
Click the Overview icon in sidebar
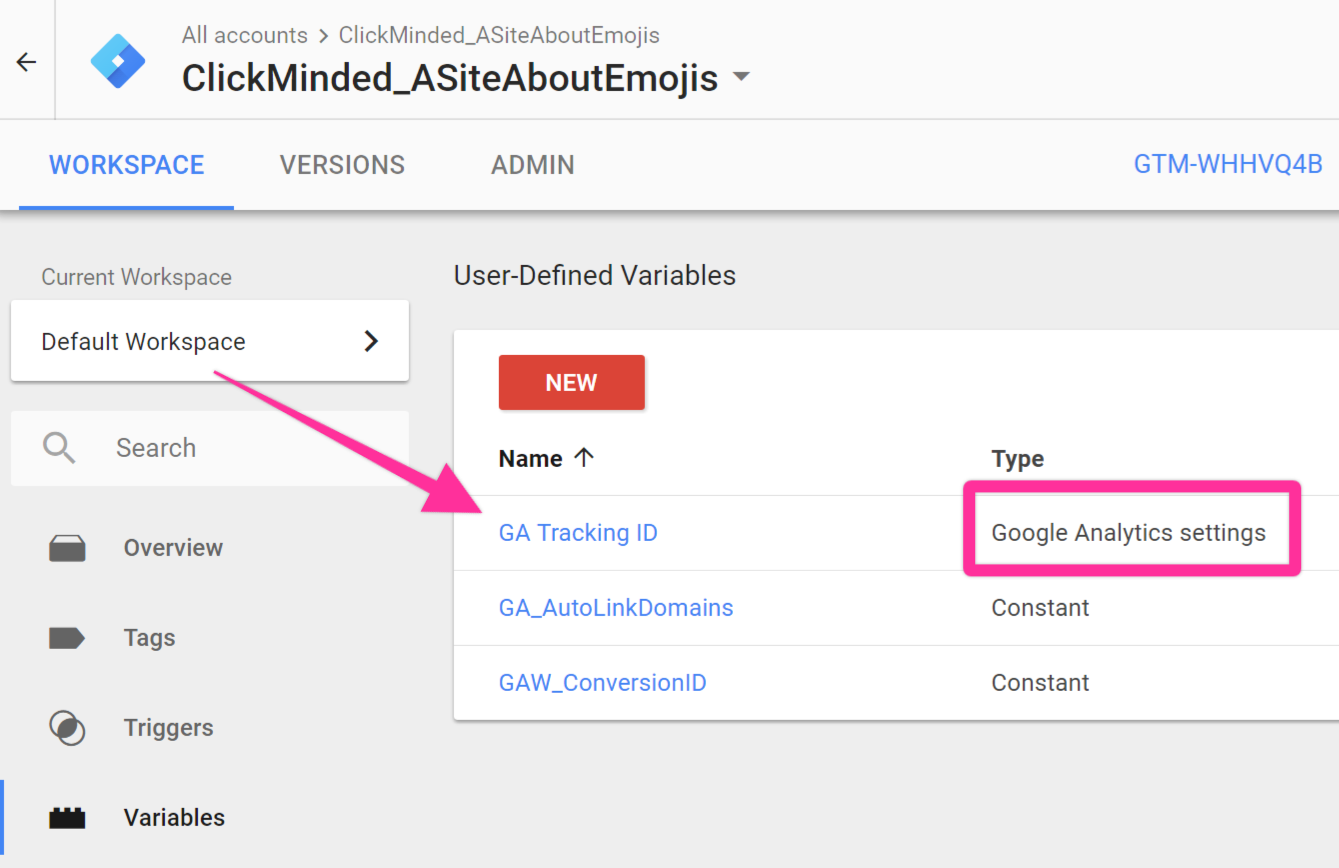point(68,548)
